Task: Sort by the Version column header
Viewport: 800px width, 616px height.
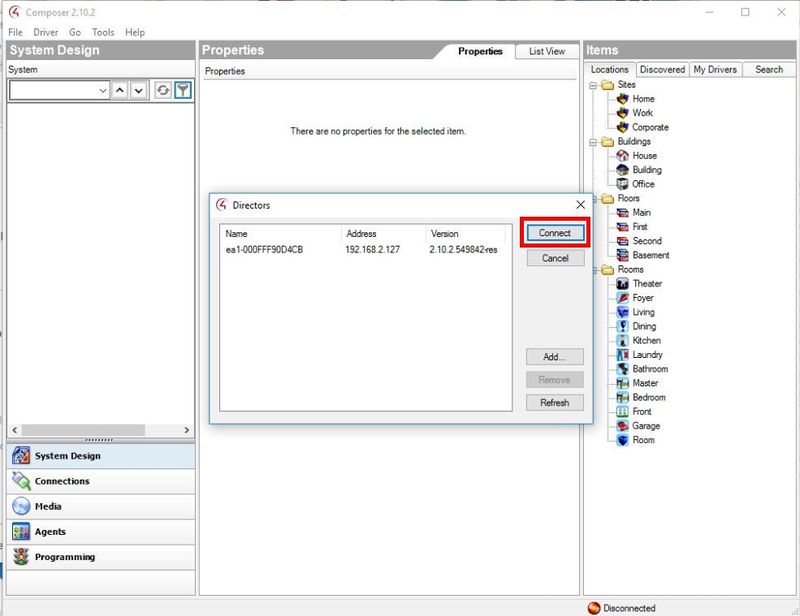Action: click(465, 234)
